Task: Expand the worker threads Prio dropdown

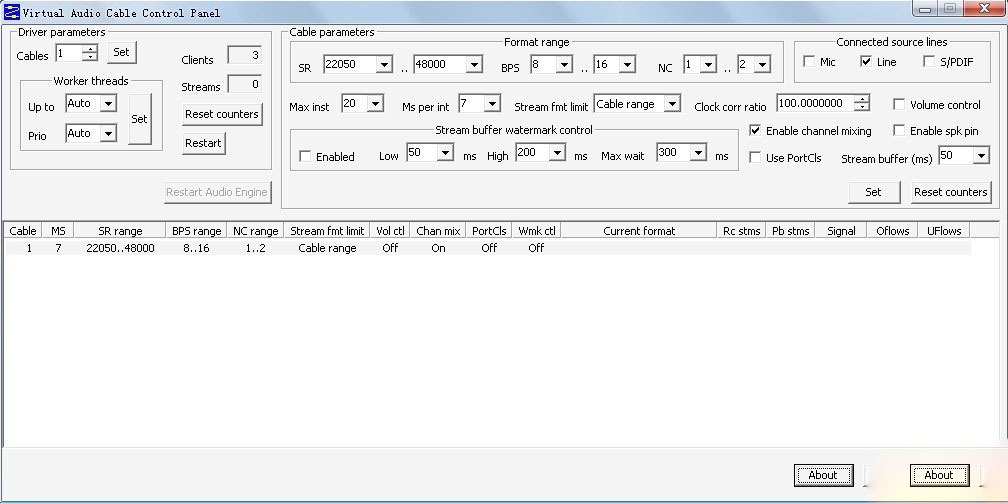Action: pyautogui.click(x=107, y=133)
